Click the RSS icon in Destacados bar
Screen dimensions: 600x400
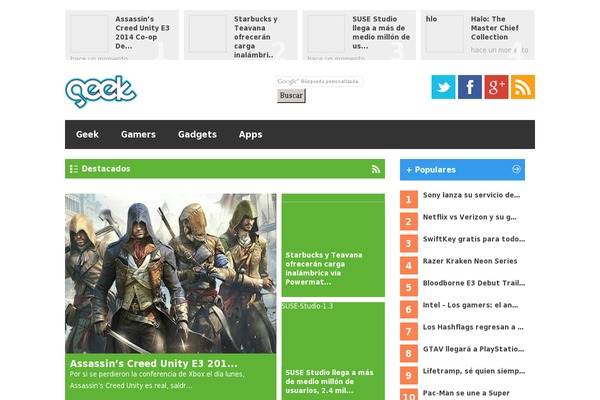376,169
